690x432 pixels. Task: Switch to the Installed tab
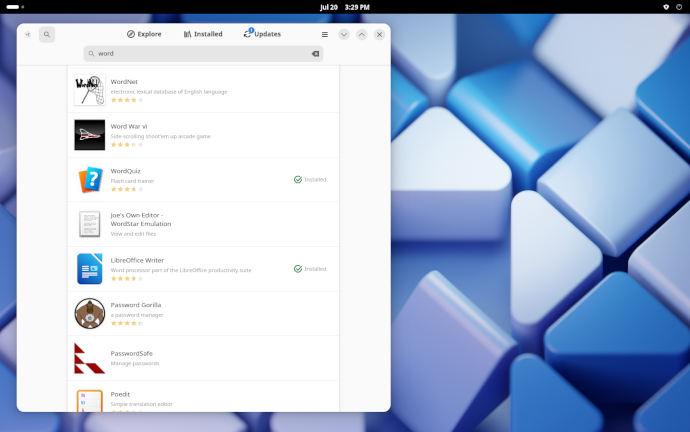click(203, 34)
